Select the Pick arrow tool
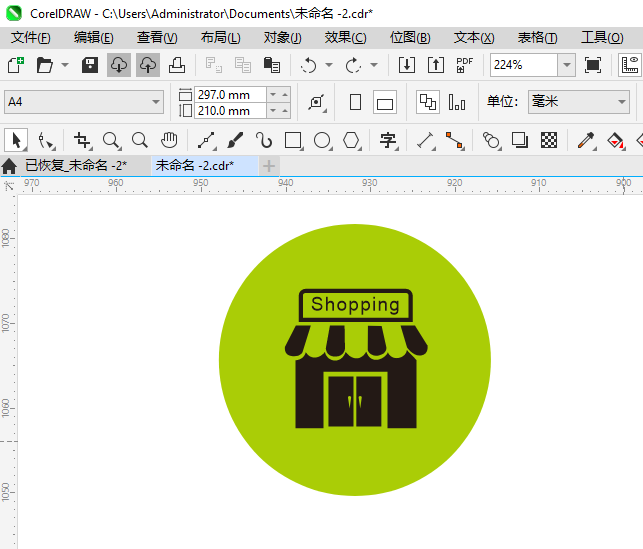 point(16,140)
